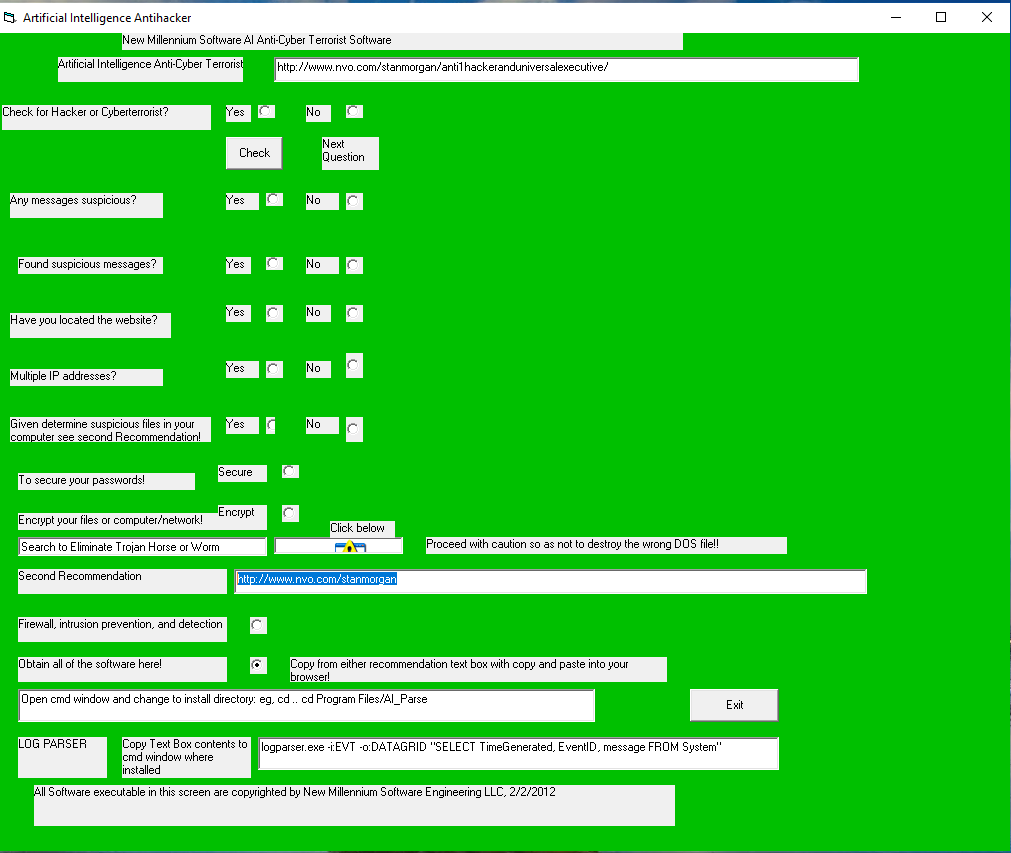This screenshot has height=853, width=1011.
Task: Select Firewall, intrusion prevention, and detection option
Action: coord(258,625)
